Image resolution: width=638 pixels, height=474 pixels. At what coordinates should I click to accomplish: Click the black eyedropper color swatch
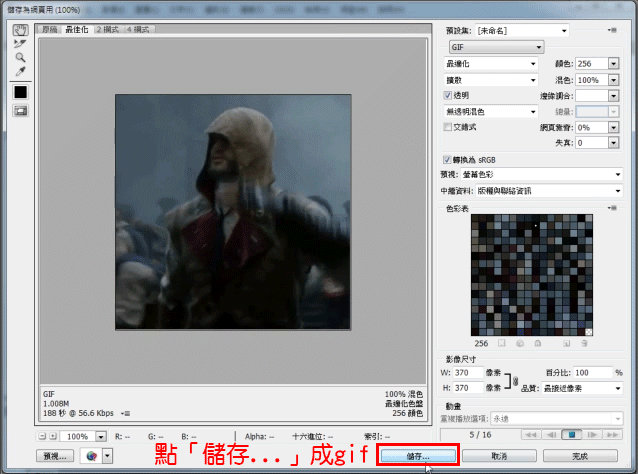coord(20,92)
